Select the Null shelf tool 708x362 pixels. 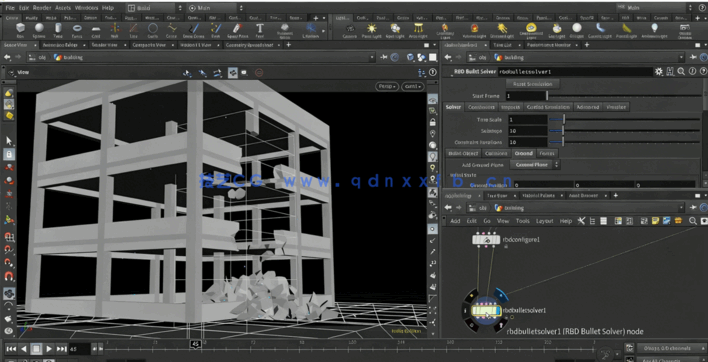[115, 30]
